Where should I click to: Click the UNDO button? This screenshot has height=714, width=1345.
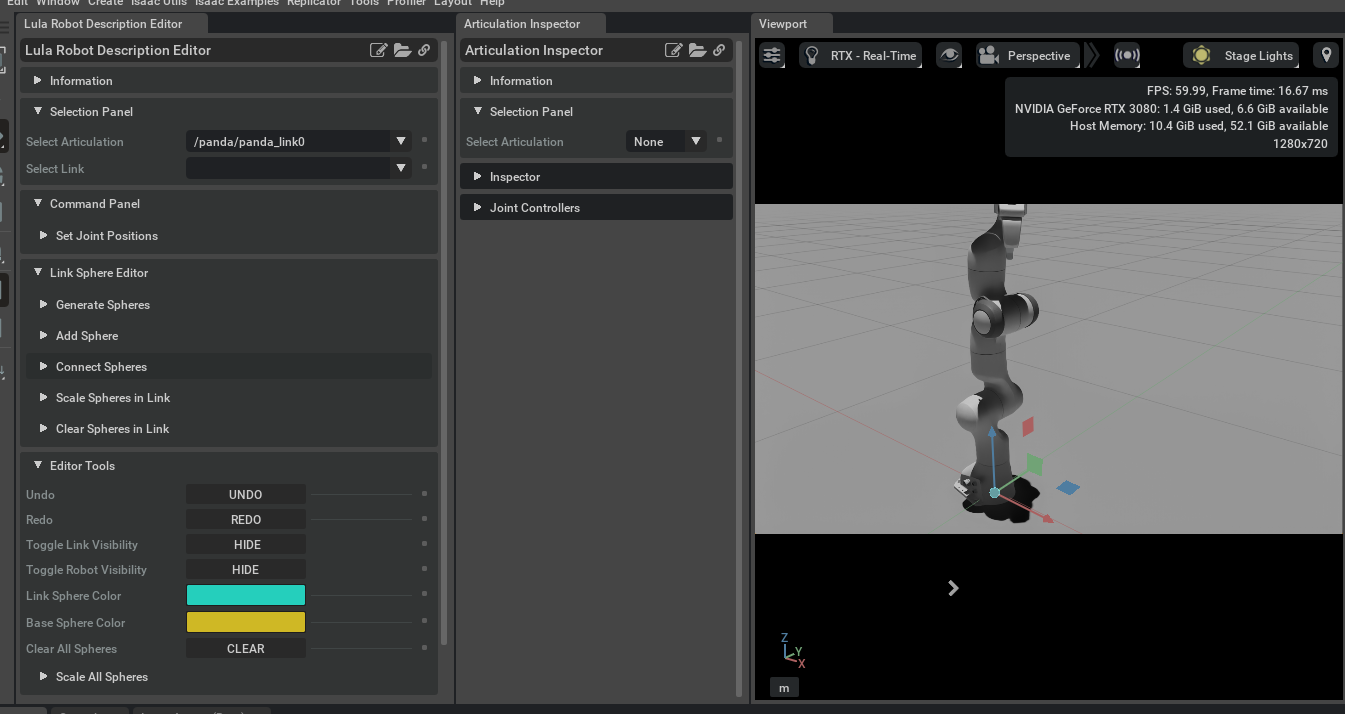tap(246, 495)
